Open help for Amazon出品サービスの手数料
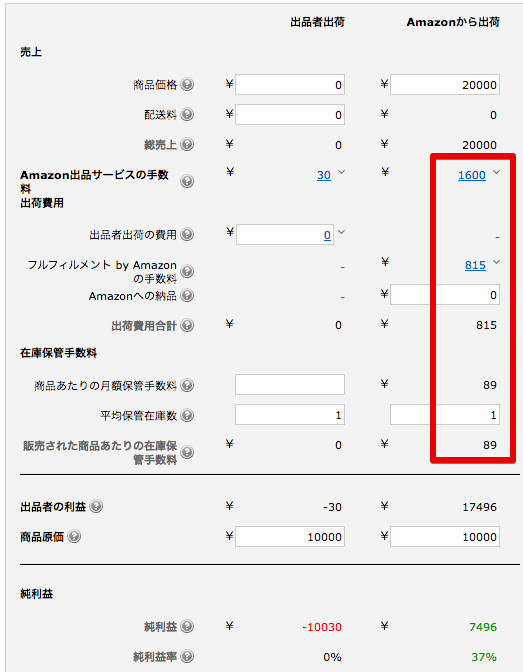 click(187, 181)
